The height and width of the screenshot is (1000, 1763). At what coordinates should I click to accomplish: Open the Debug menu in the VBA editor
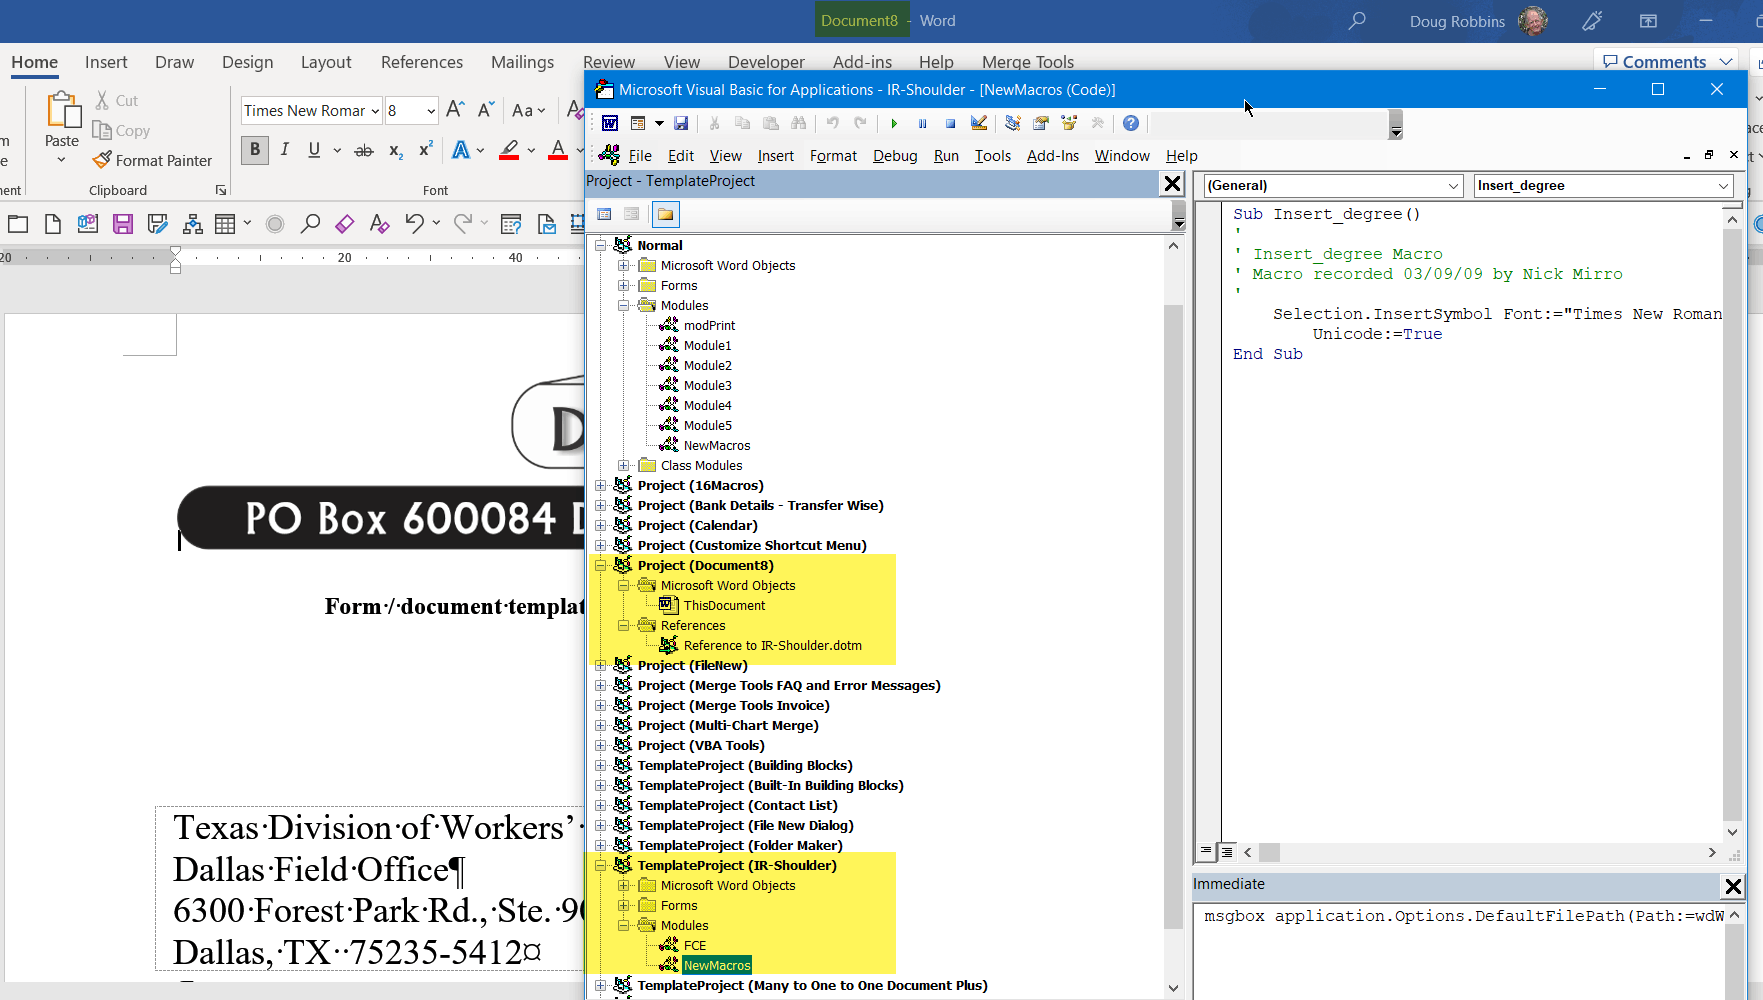click(895, 156)
